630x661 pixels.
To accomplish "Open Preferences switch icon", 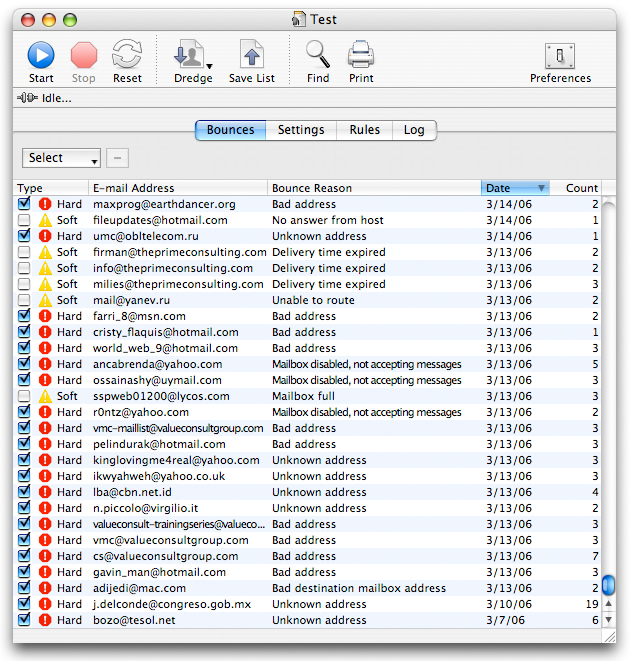I will 560,56.
